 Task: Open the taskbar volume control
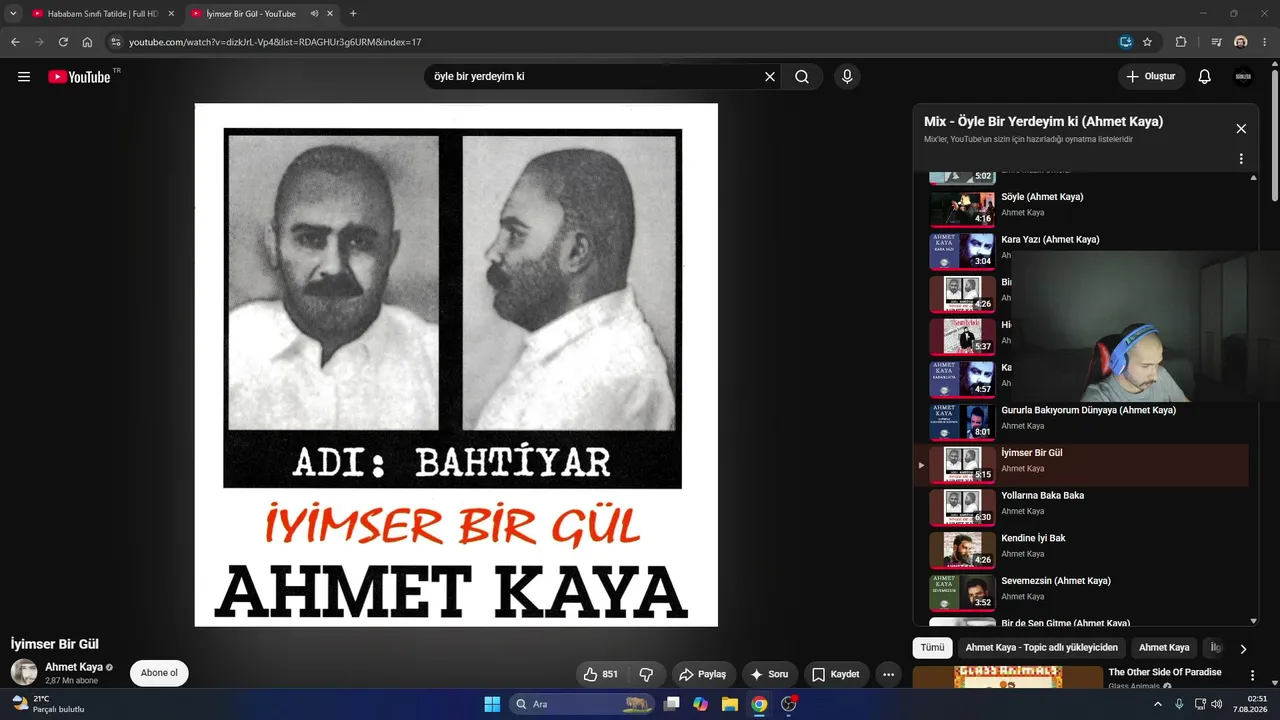[1217, 704]
